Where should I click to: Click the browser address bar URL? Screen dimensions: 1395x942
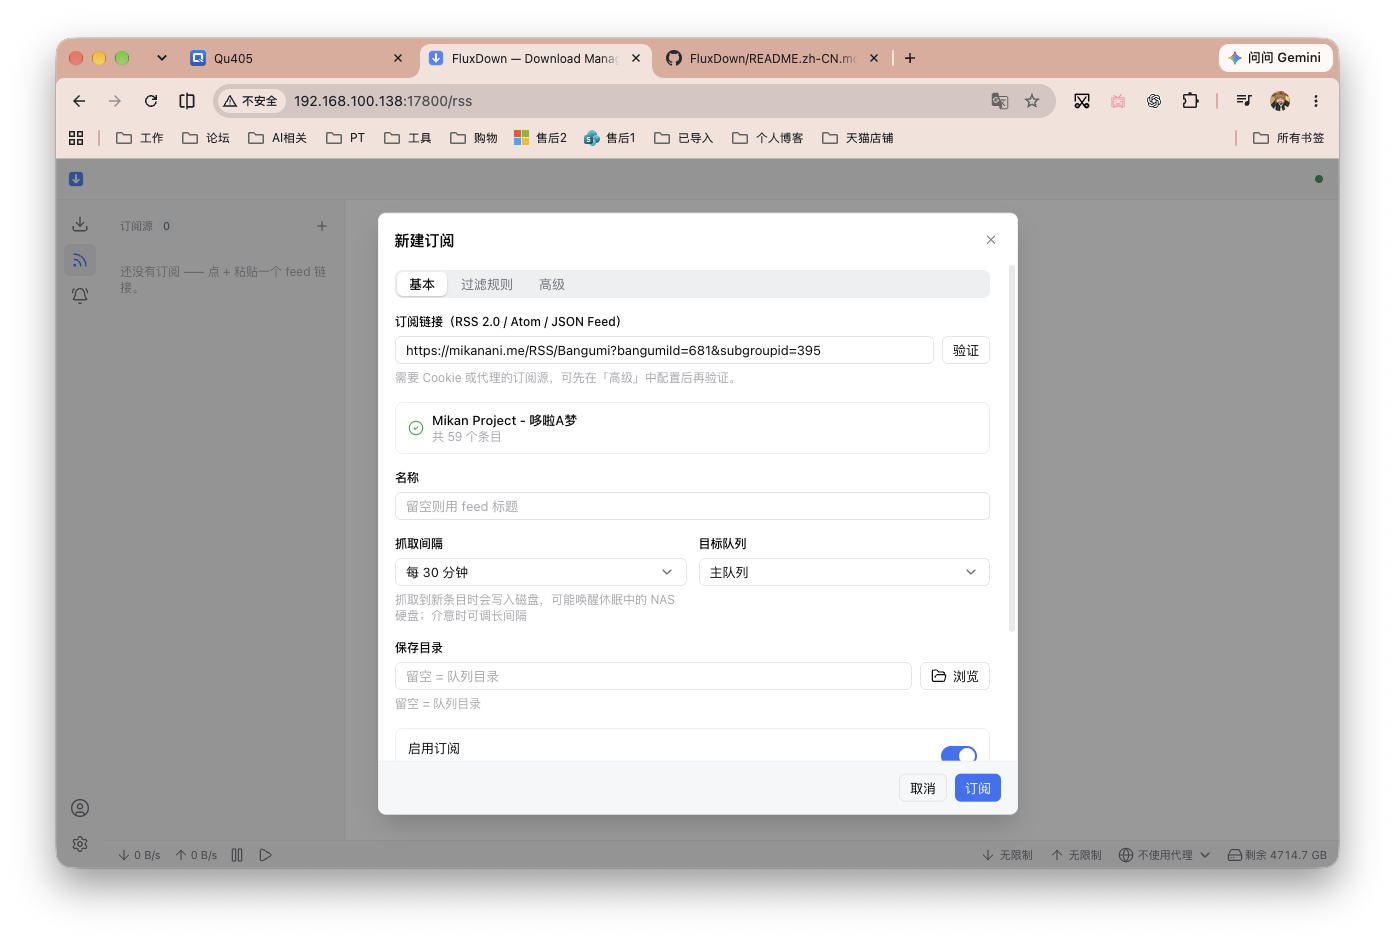[383, 101]
